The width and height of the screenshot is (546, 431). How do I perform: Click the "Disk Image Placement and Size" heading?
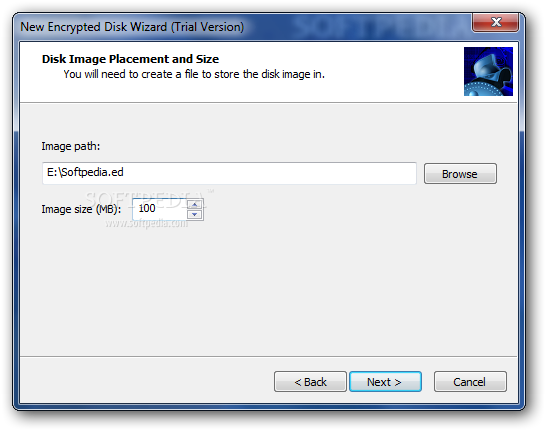(x=130, y=59)
